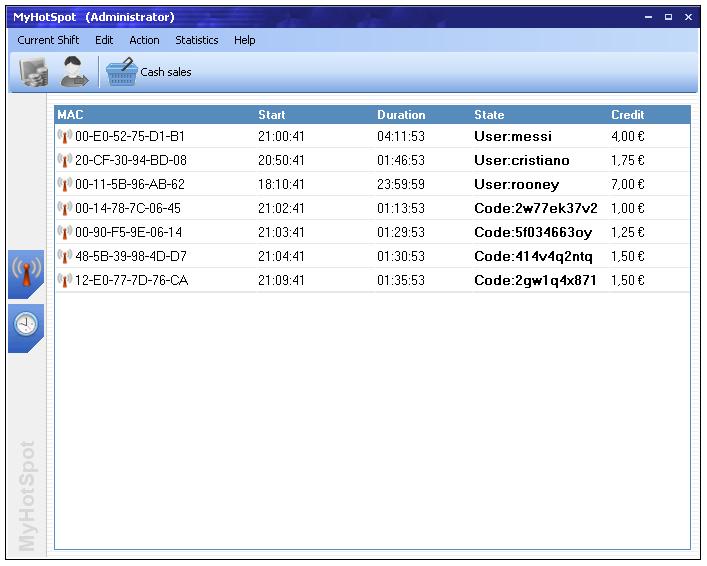707x566 pixels.
Task: Sort by the Duration column header
Action: coord(401,115)
